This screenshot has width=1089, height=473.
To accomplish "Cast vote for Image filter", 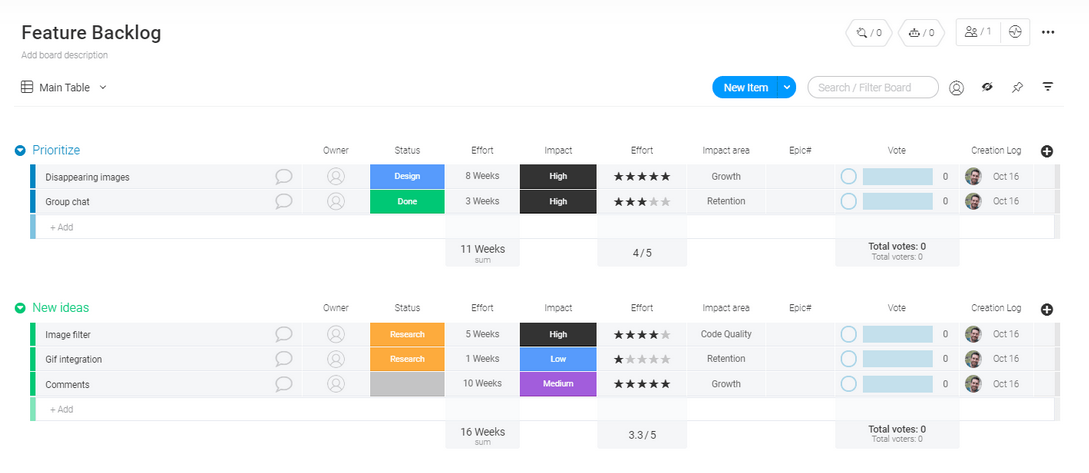I will [x=848, y=334].
